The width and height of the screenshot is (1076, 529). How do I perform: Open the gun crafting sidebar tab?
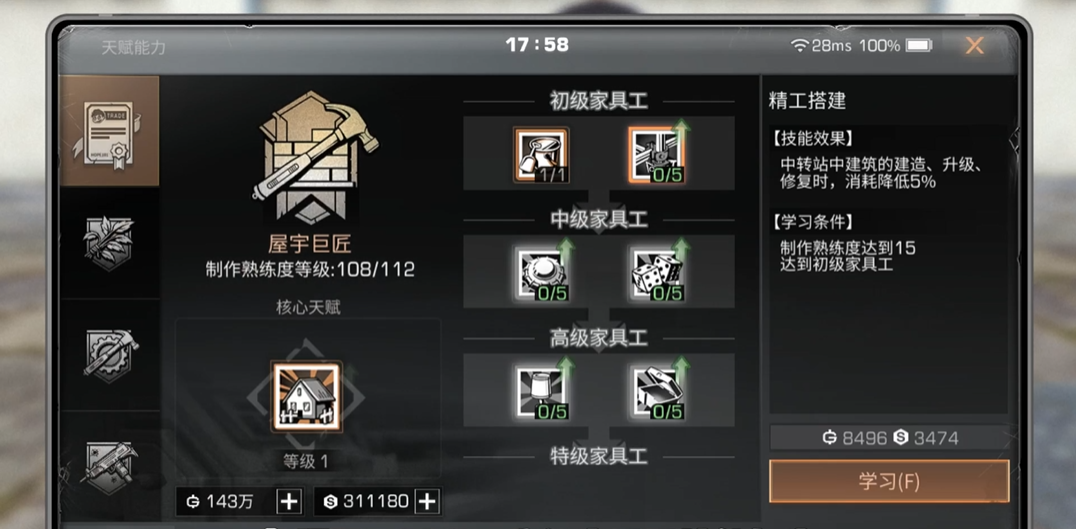click(x=108, y=467)
